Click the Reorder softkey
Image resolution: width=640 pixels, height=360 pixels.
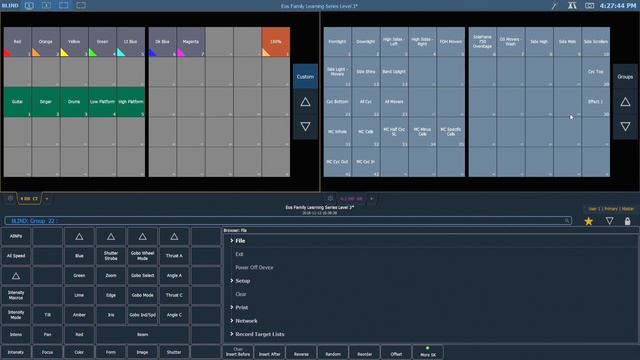(x=364, y=353)
